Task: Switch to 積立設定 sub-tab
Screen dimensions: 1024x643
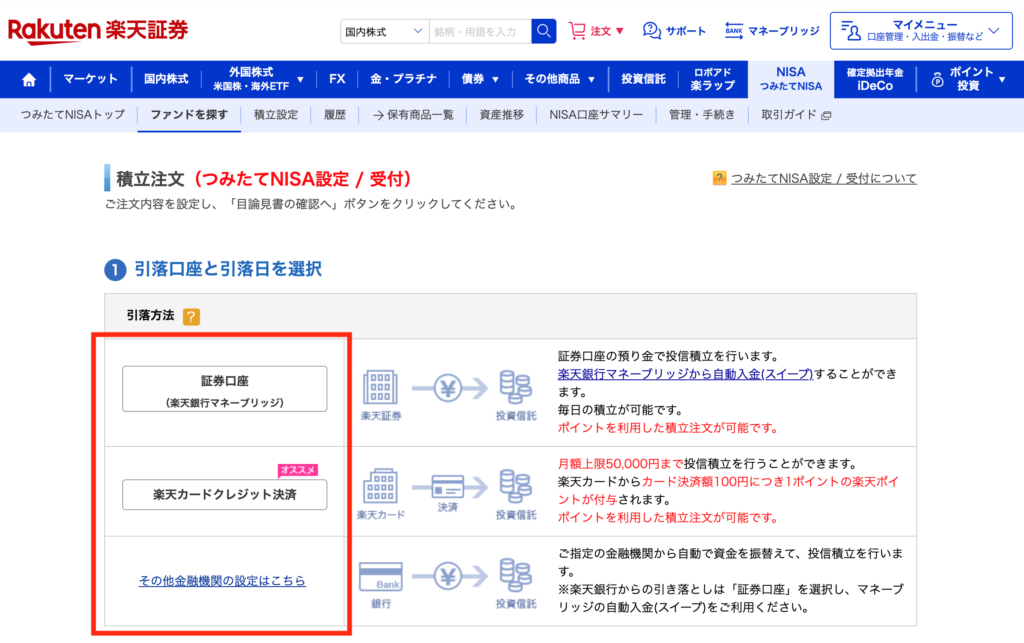Action: (276, 115)
